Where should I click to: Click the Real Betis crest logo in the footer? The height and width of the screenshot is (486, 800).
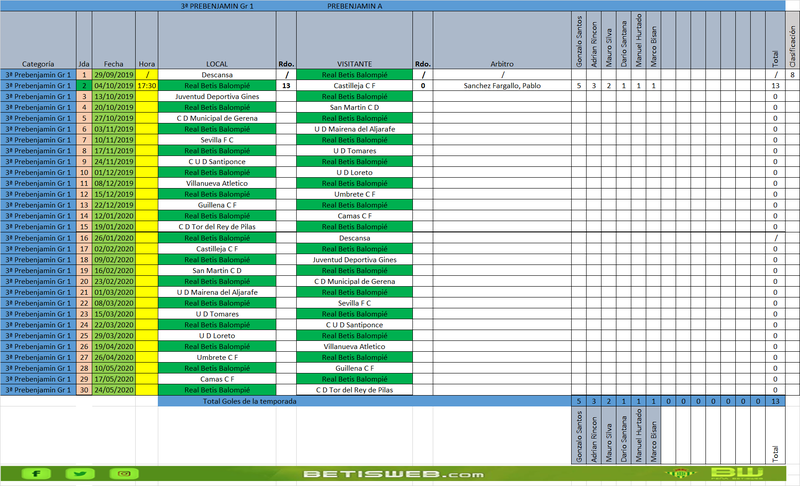pos(680,474)
